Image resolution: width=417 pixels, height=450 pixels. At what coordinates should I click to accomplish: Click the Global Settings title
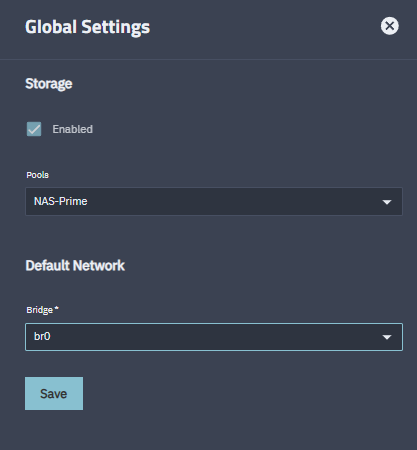click(x=87, y=27)
